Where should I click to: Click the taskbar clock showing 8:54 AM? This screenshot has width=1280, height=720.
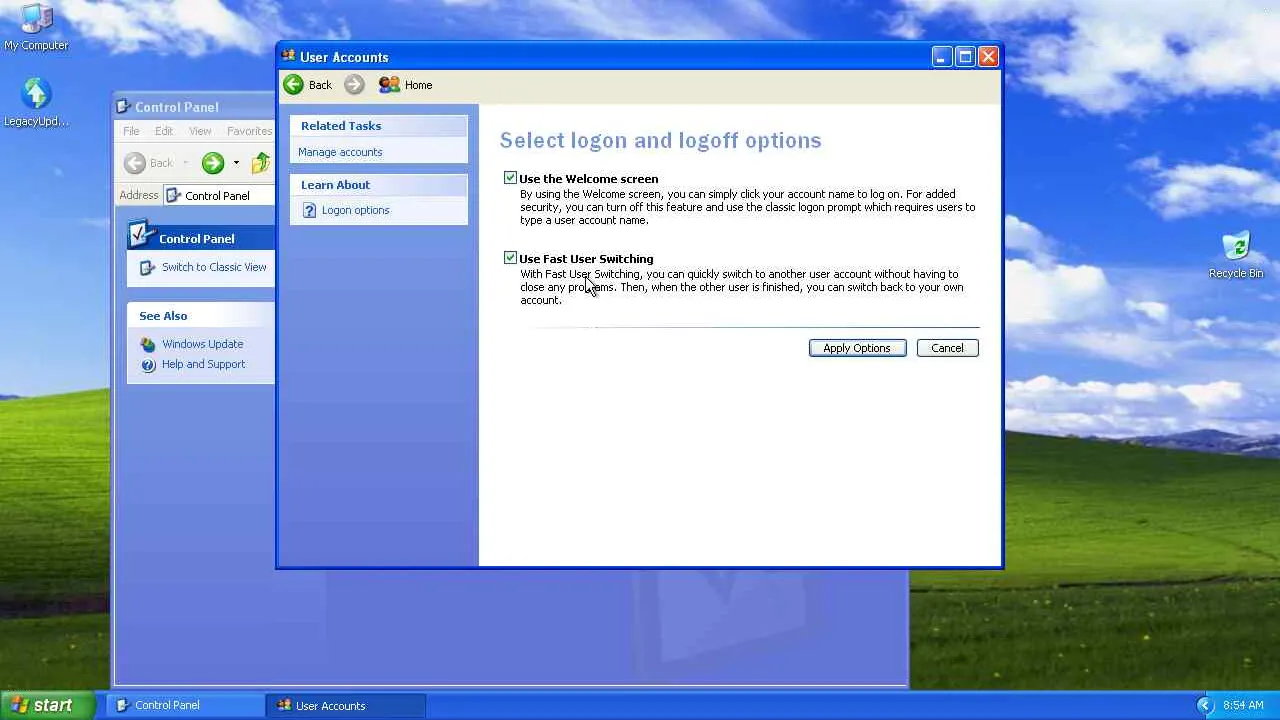coord(1243,705)
